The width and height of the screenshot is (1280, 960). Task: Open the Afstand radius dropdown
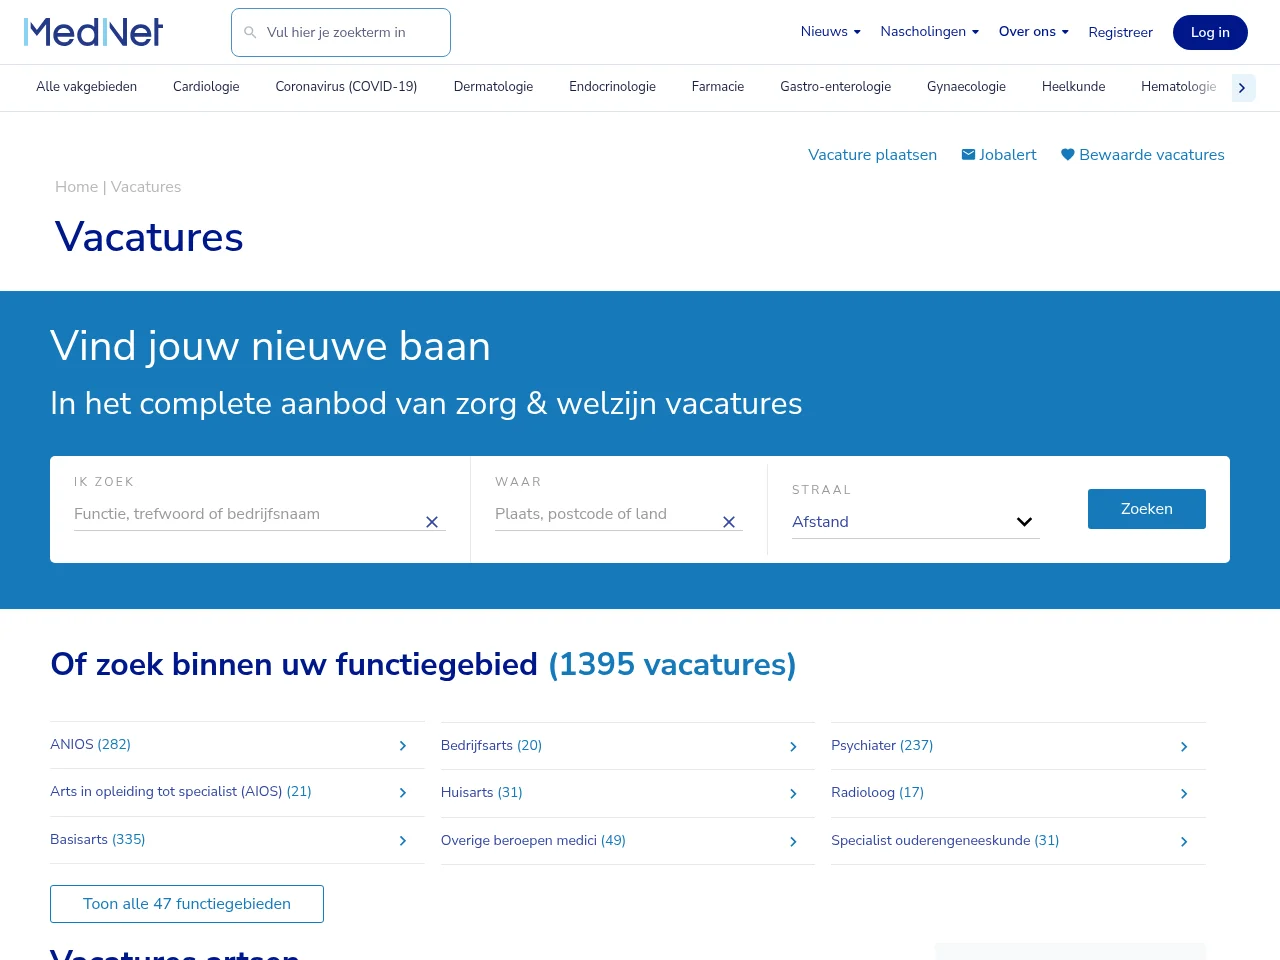916,522
